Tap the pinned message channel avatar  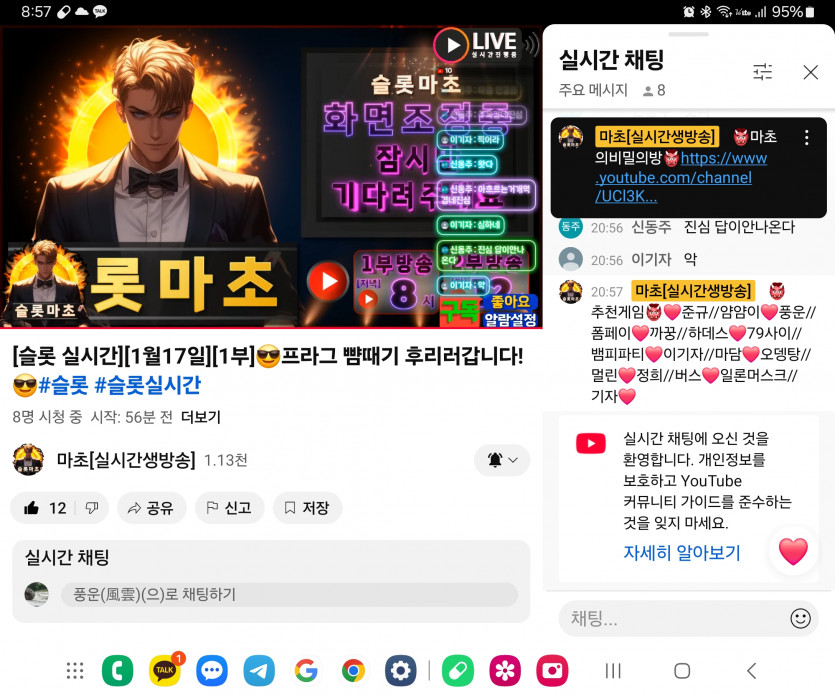[570, 137]
